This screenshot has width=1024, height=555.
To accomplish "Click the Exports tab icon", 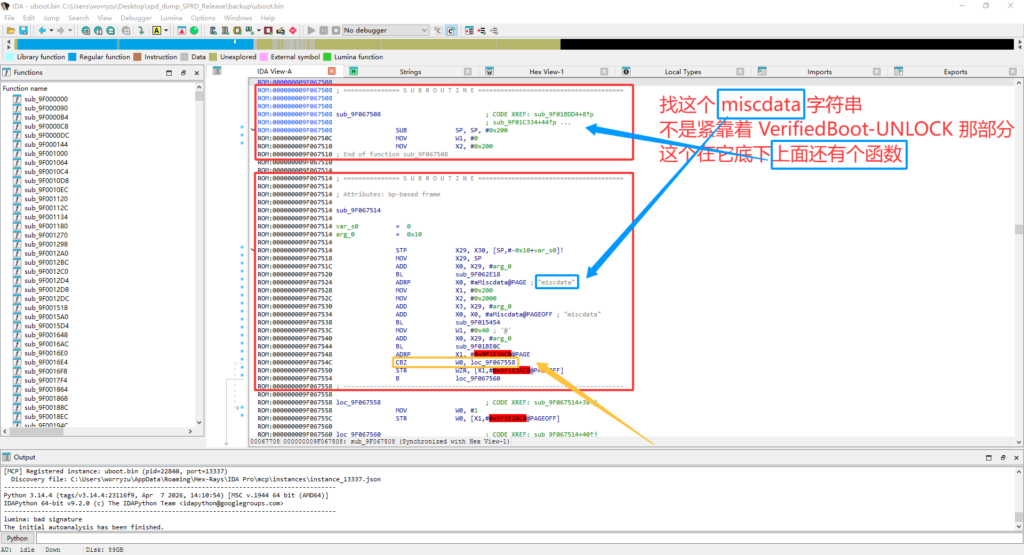I will 899,71.
